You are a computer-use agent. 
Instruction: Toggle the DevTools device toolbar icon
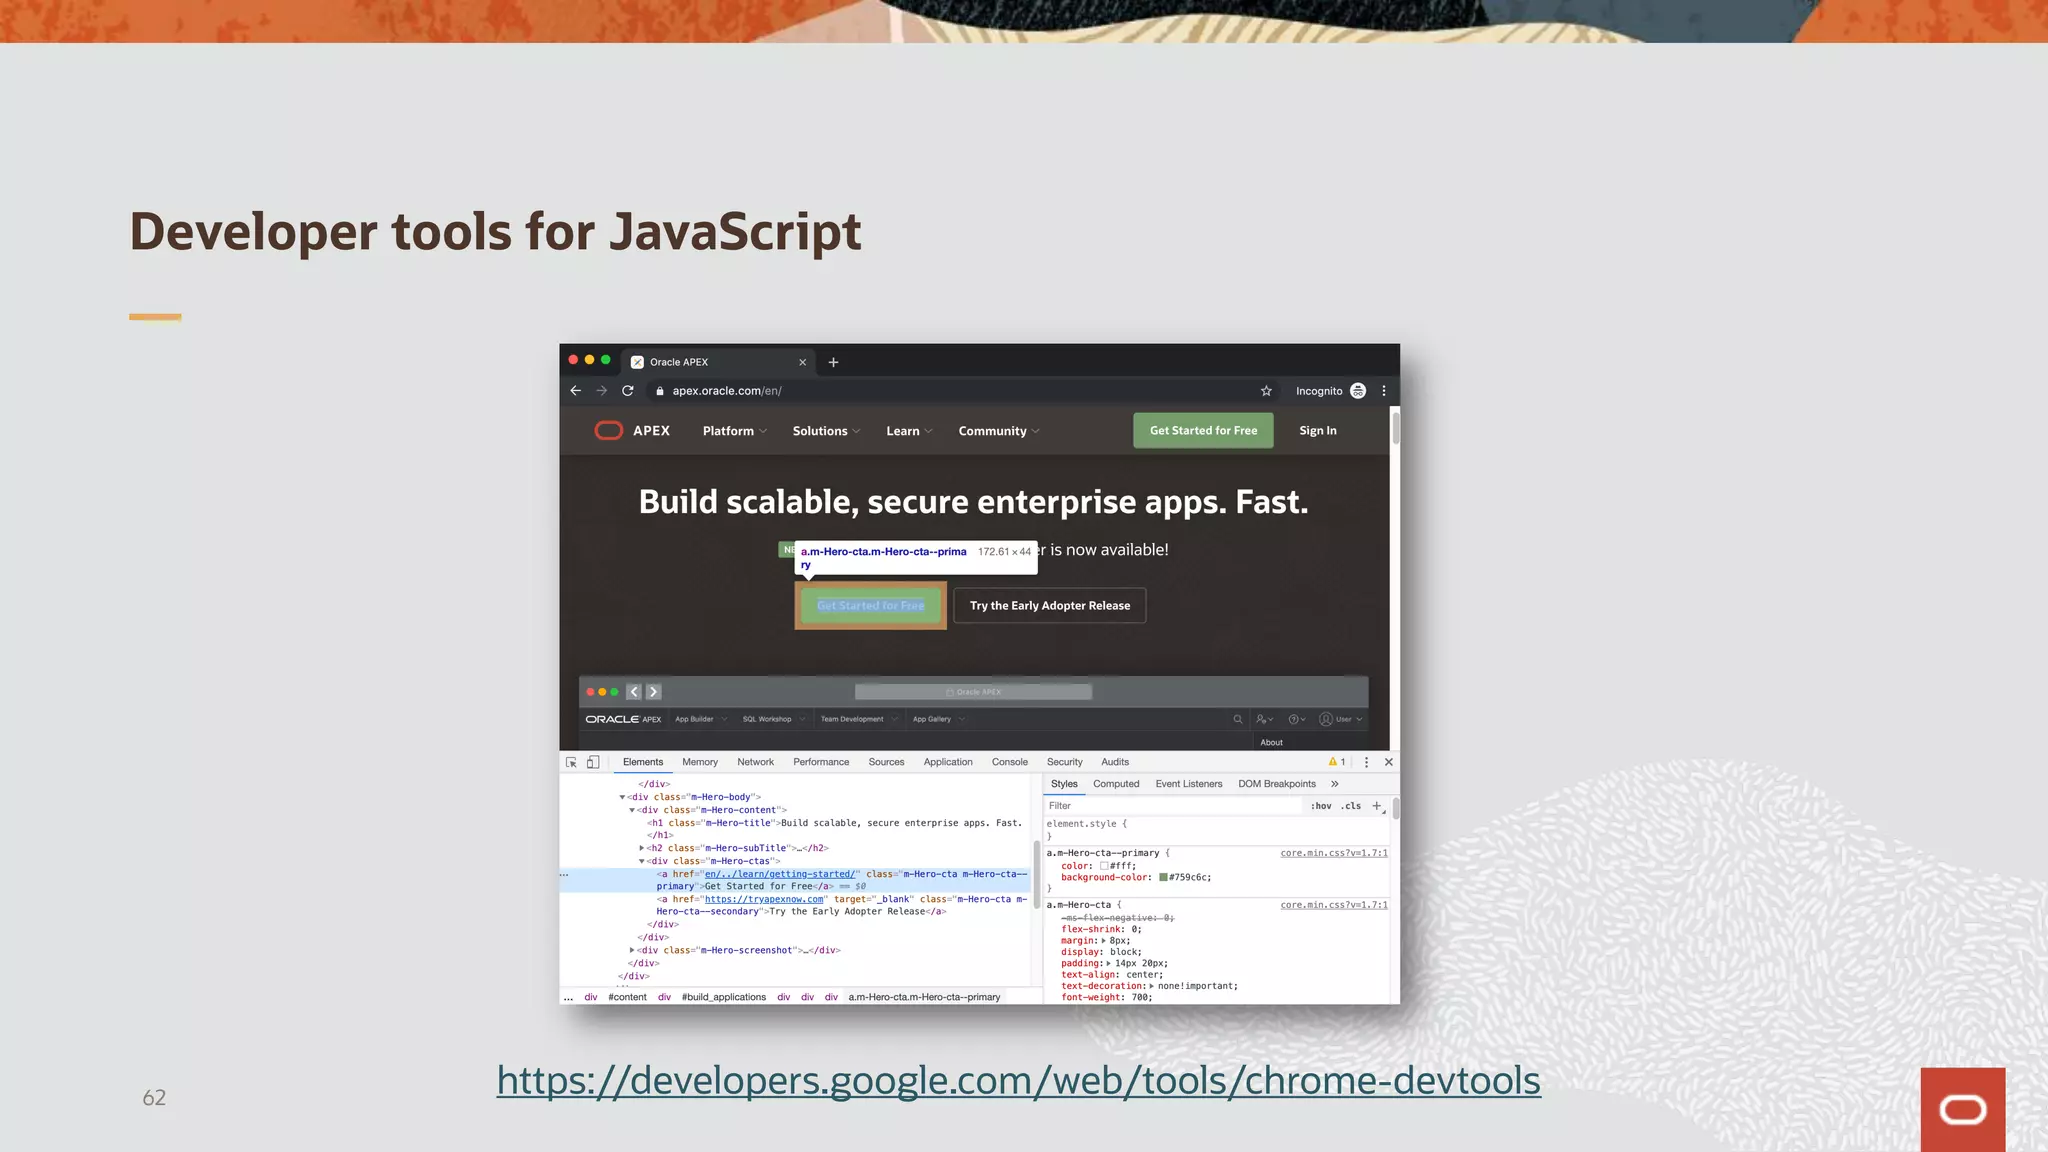pyautogui.click(x=593, y=762)
